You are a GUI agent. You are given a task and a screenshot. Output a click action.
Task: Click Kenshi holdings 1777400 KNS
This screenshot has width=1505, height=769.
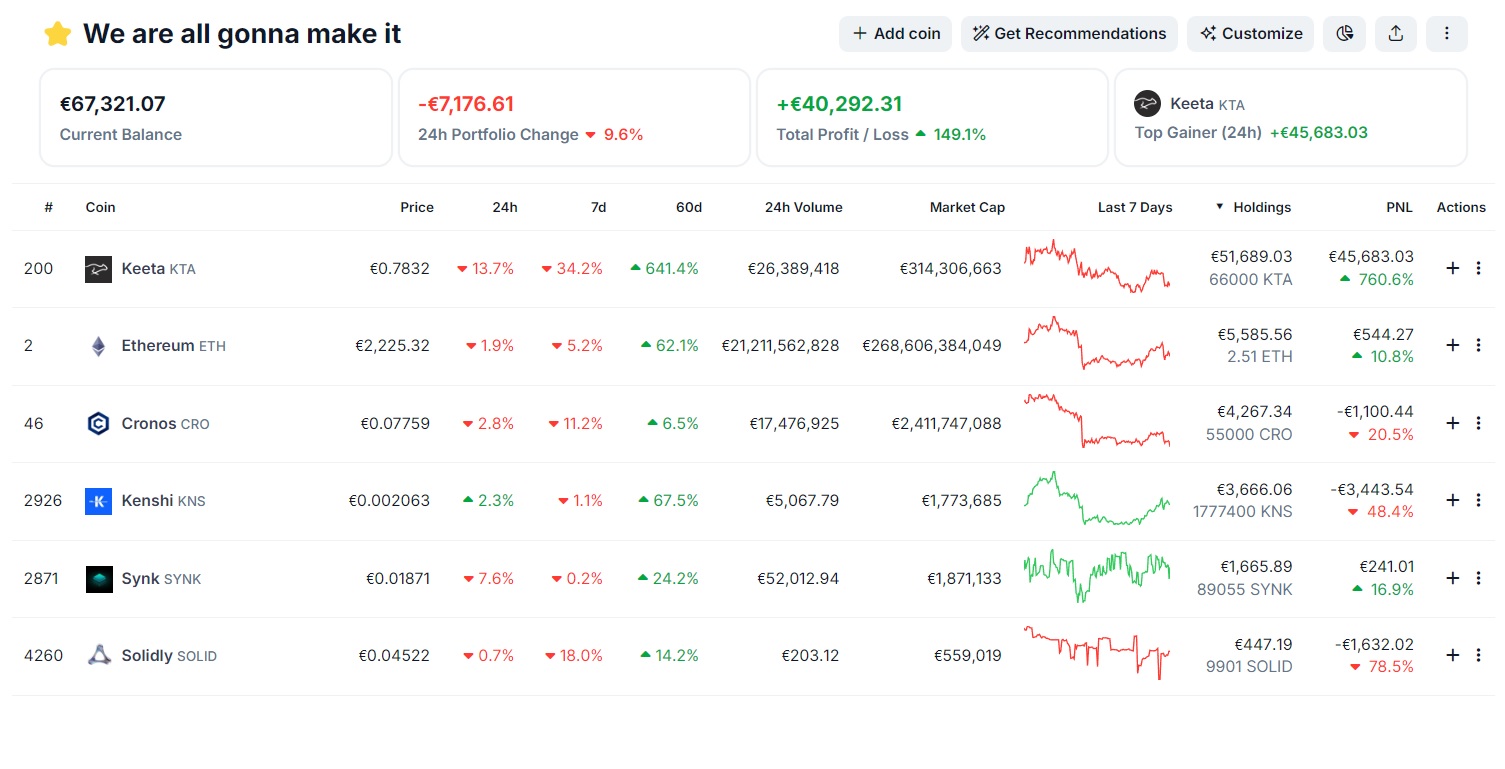click(x=1242, y=511)
